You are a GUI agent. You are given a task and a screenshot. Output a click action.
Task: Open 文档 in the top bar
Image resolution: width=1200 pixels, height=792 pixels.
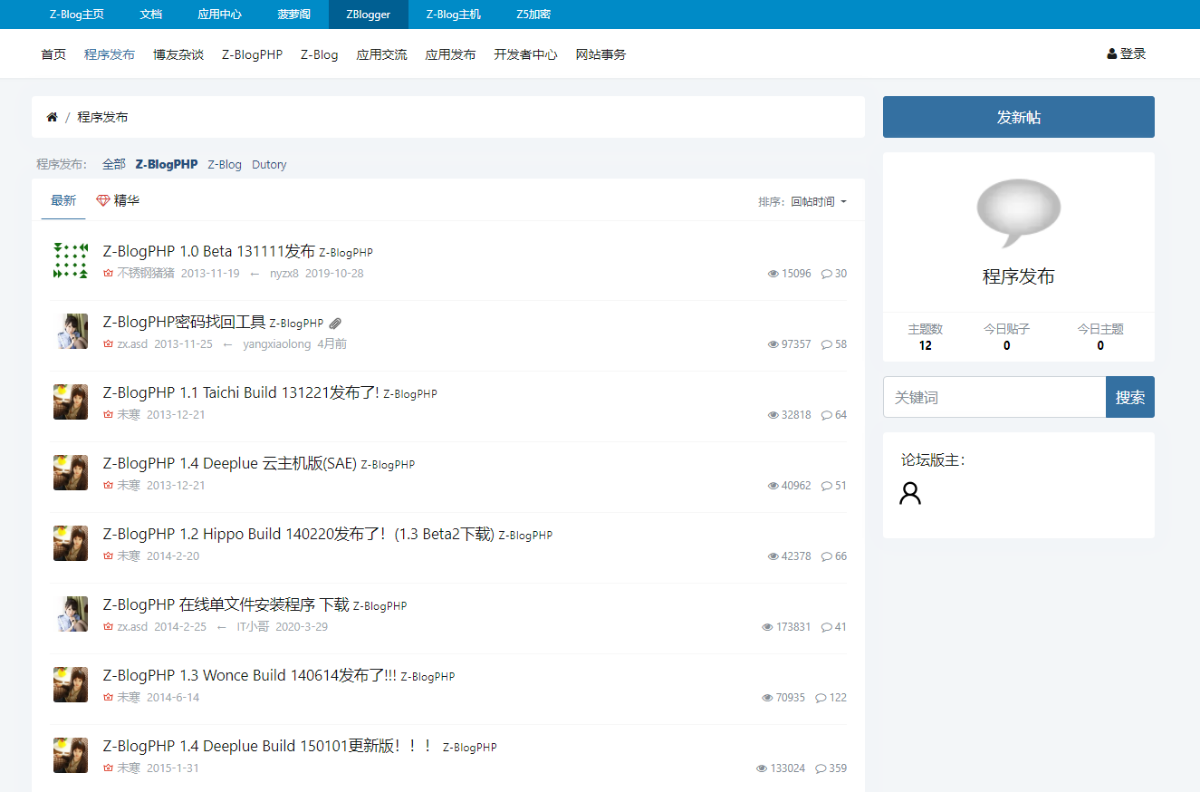point(151,14)
